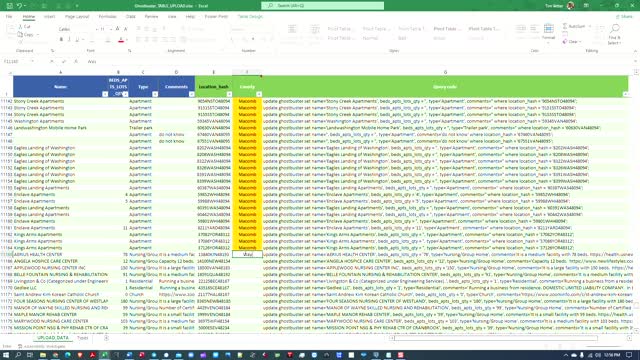Screen dimensions: 640x360
Task: Click the AutoSum button
Action: 574,26
